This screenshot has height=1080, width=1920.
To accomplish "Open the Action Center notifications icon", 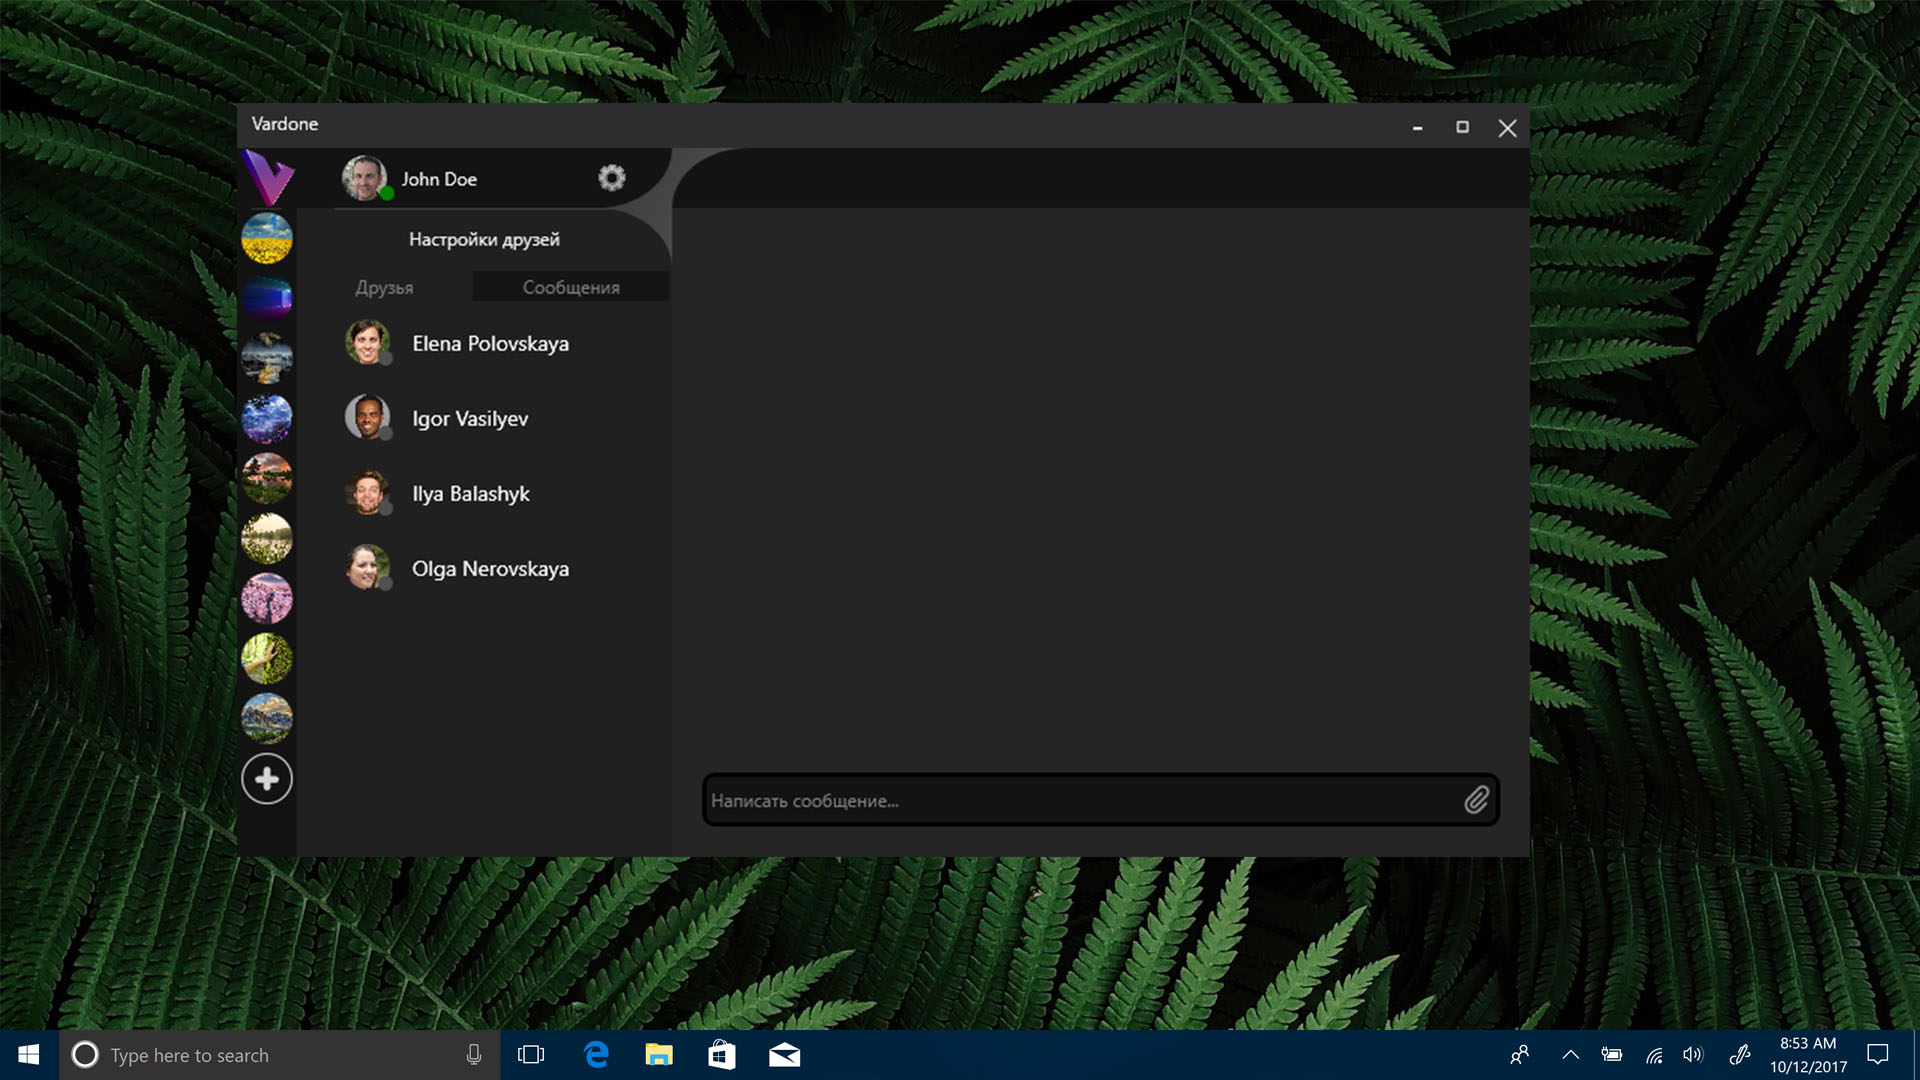I will pos(1878,1055).
